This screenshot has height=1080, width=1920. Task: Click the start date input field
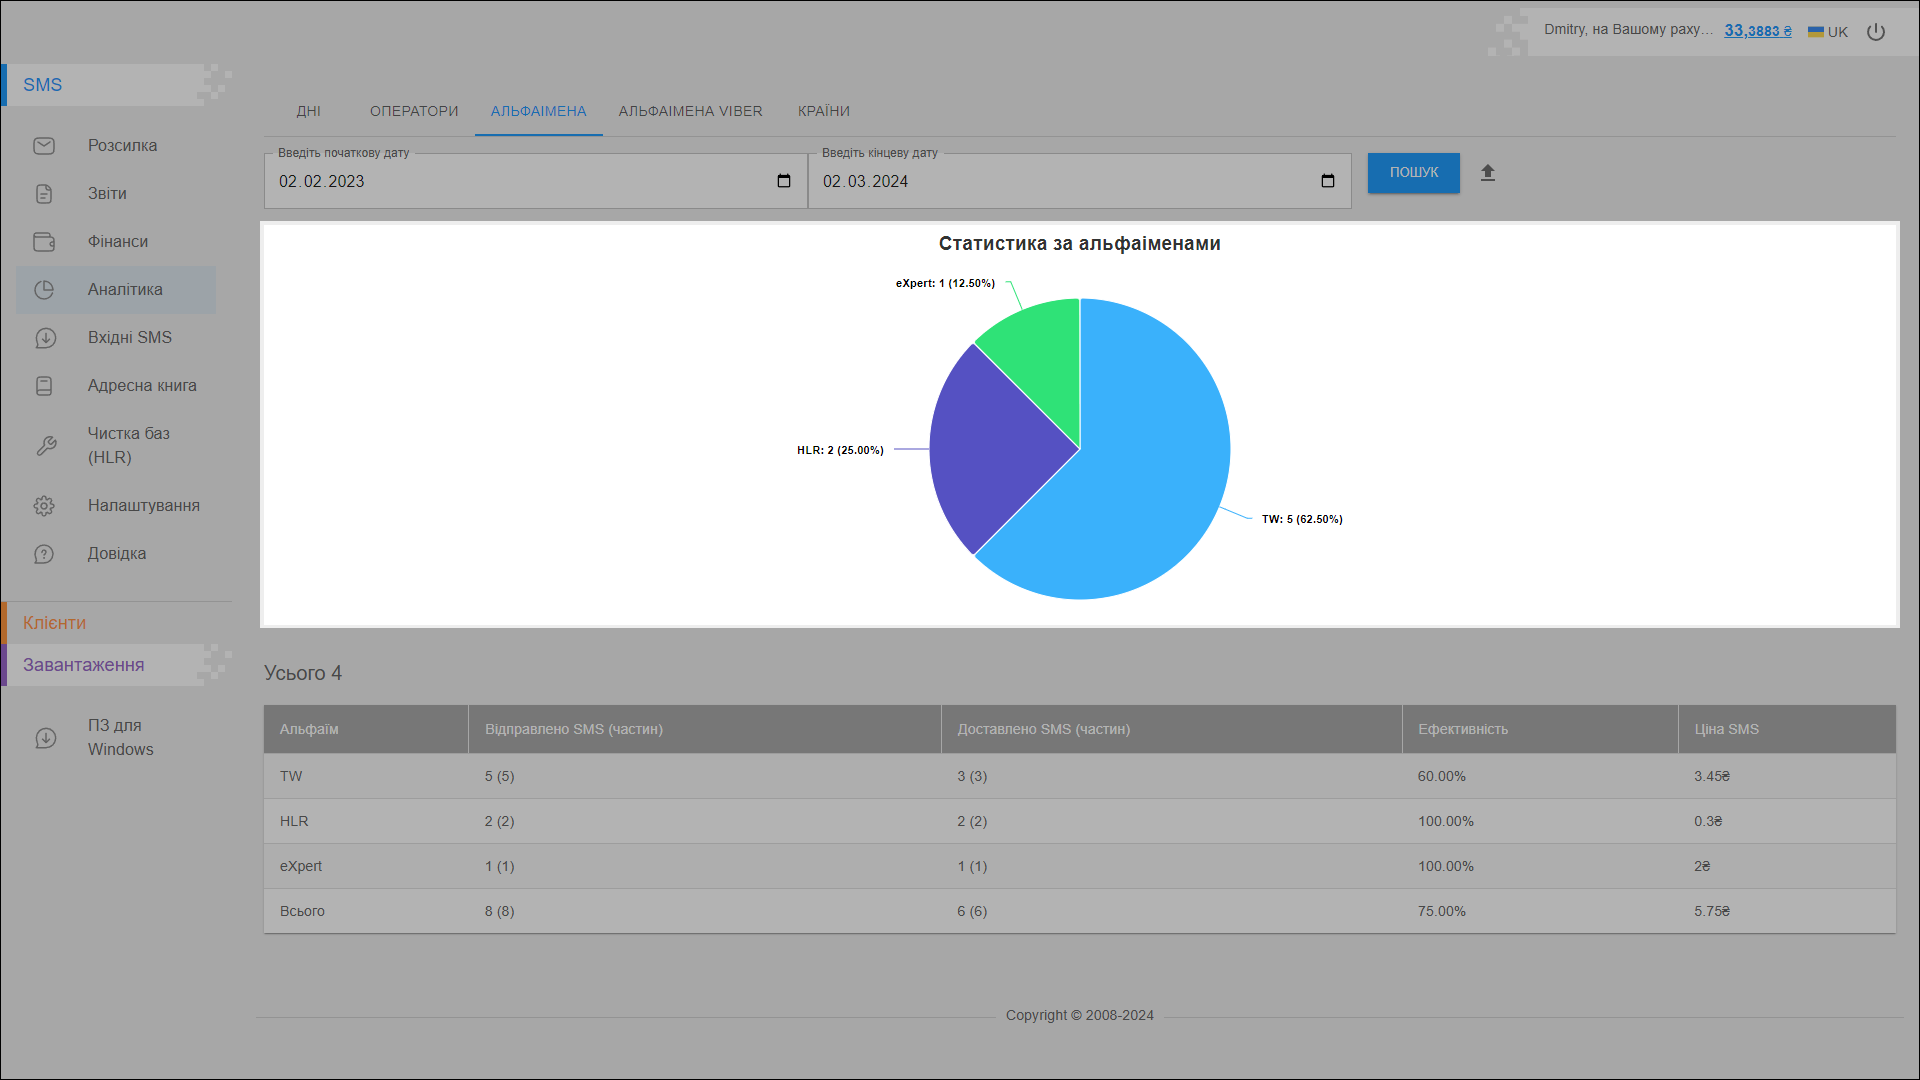(500, 181)
